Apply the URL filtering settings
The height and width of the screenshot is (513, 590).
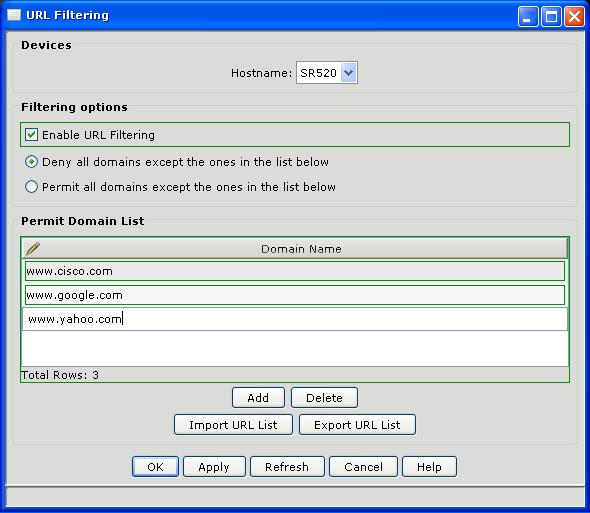pyautogui.click(x=214, y=467)
